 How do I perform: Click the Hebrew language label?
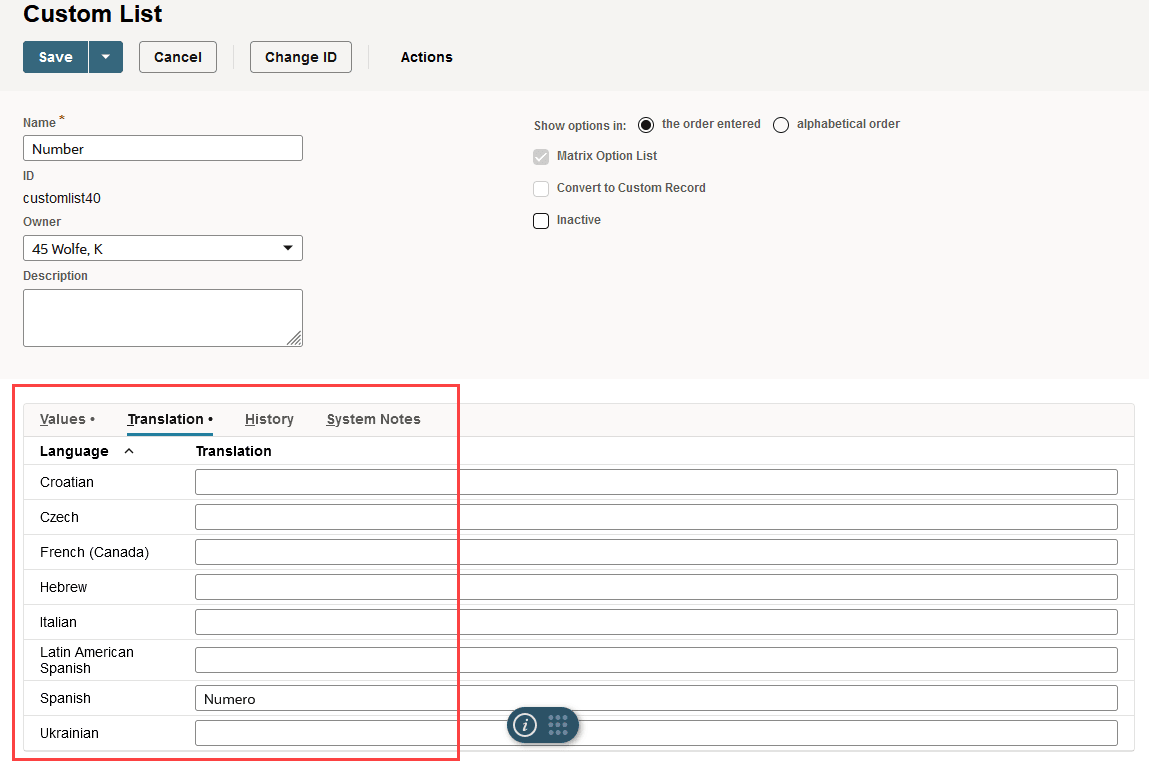[63, 587]
